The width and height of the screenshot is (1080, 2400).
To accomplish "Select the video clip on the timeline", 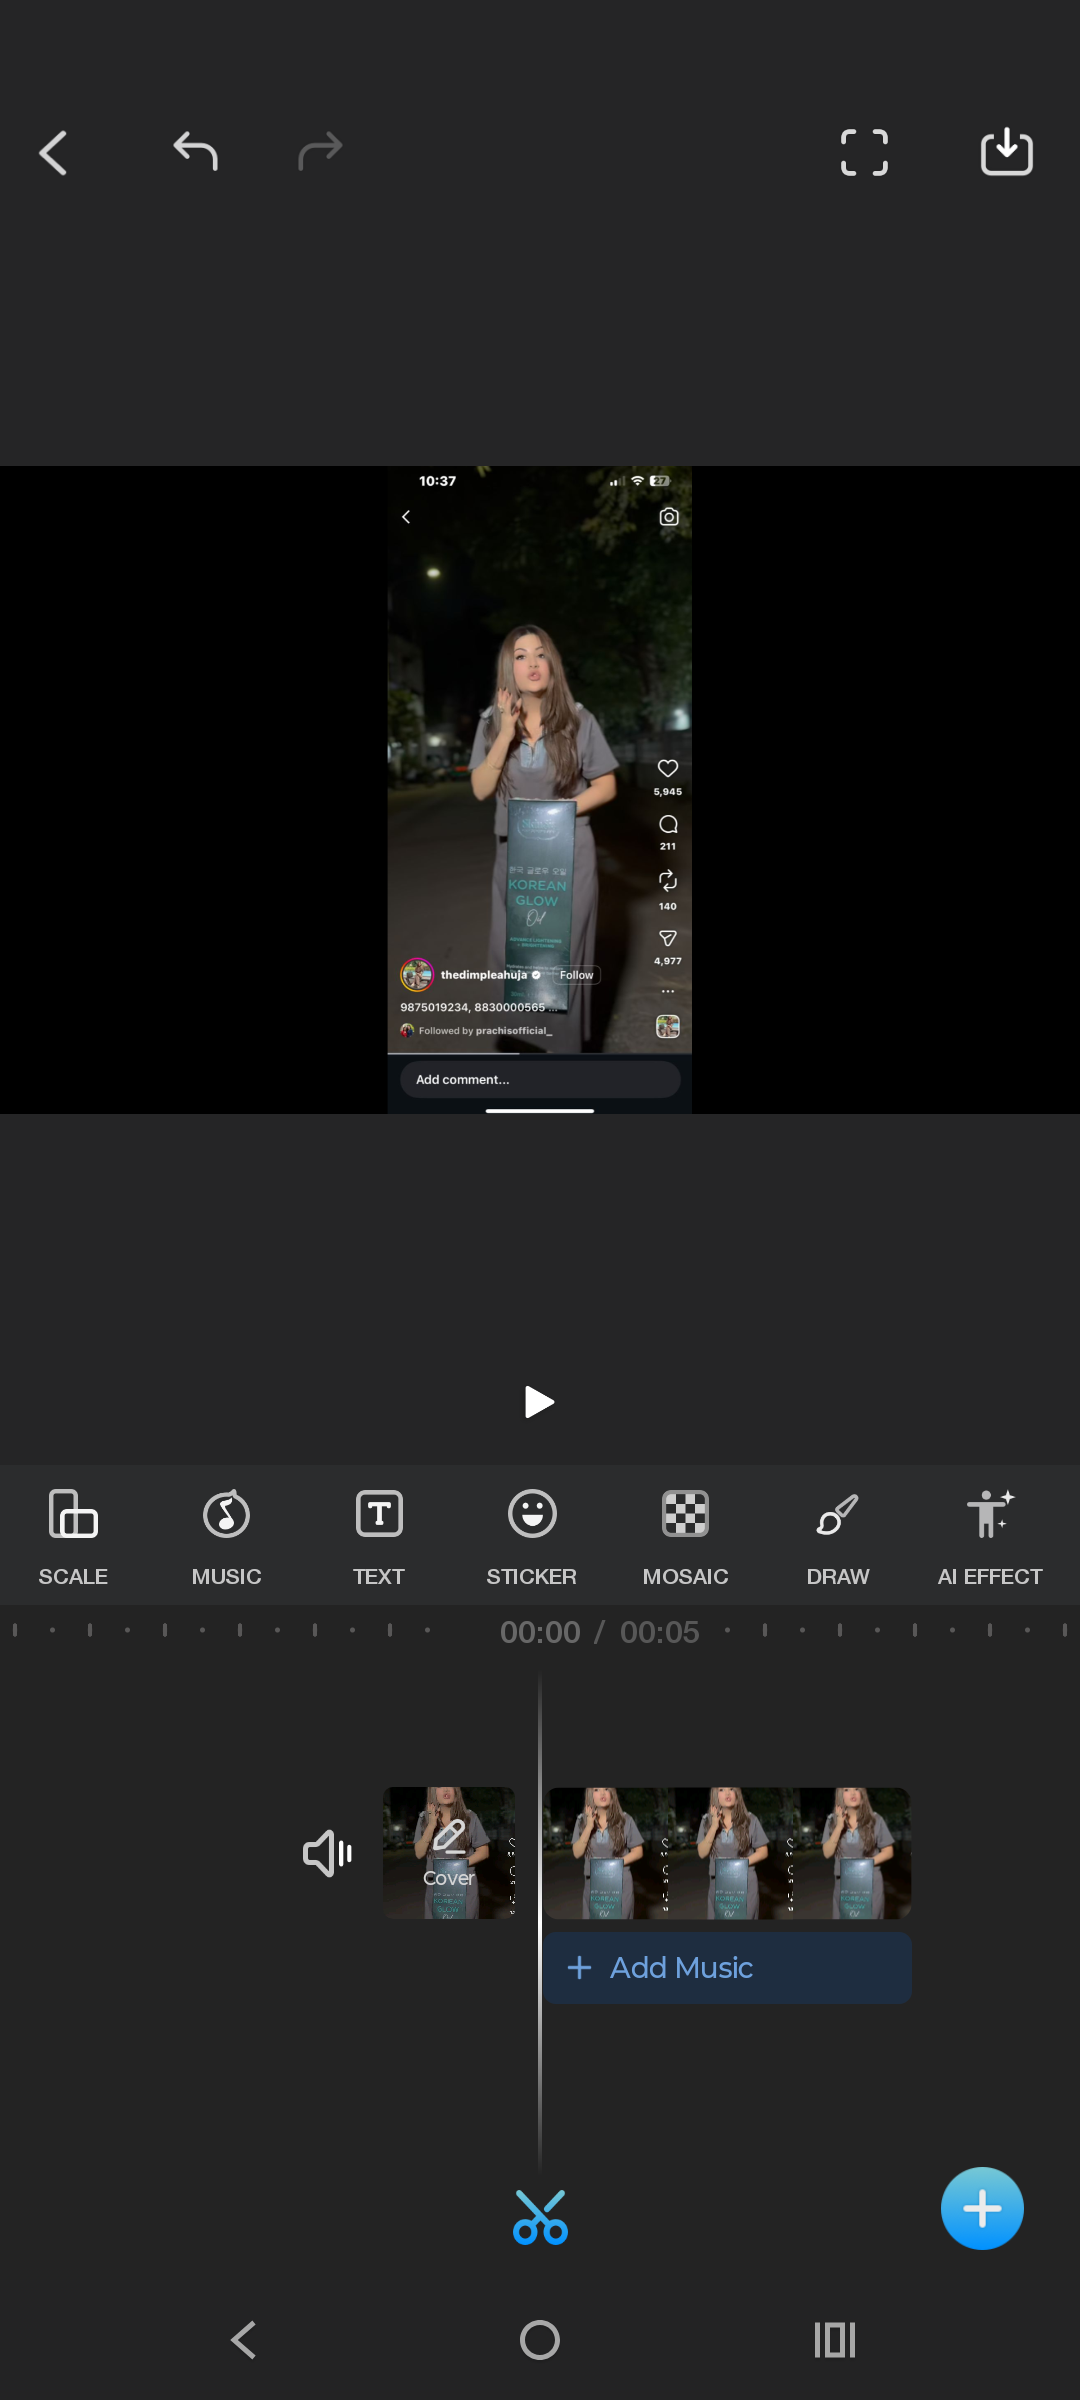I will [x=727, y=1853].
